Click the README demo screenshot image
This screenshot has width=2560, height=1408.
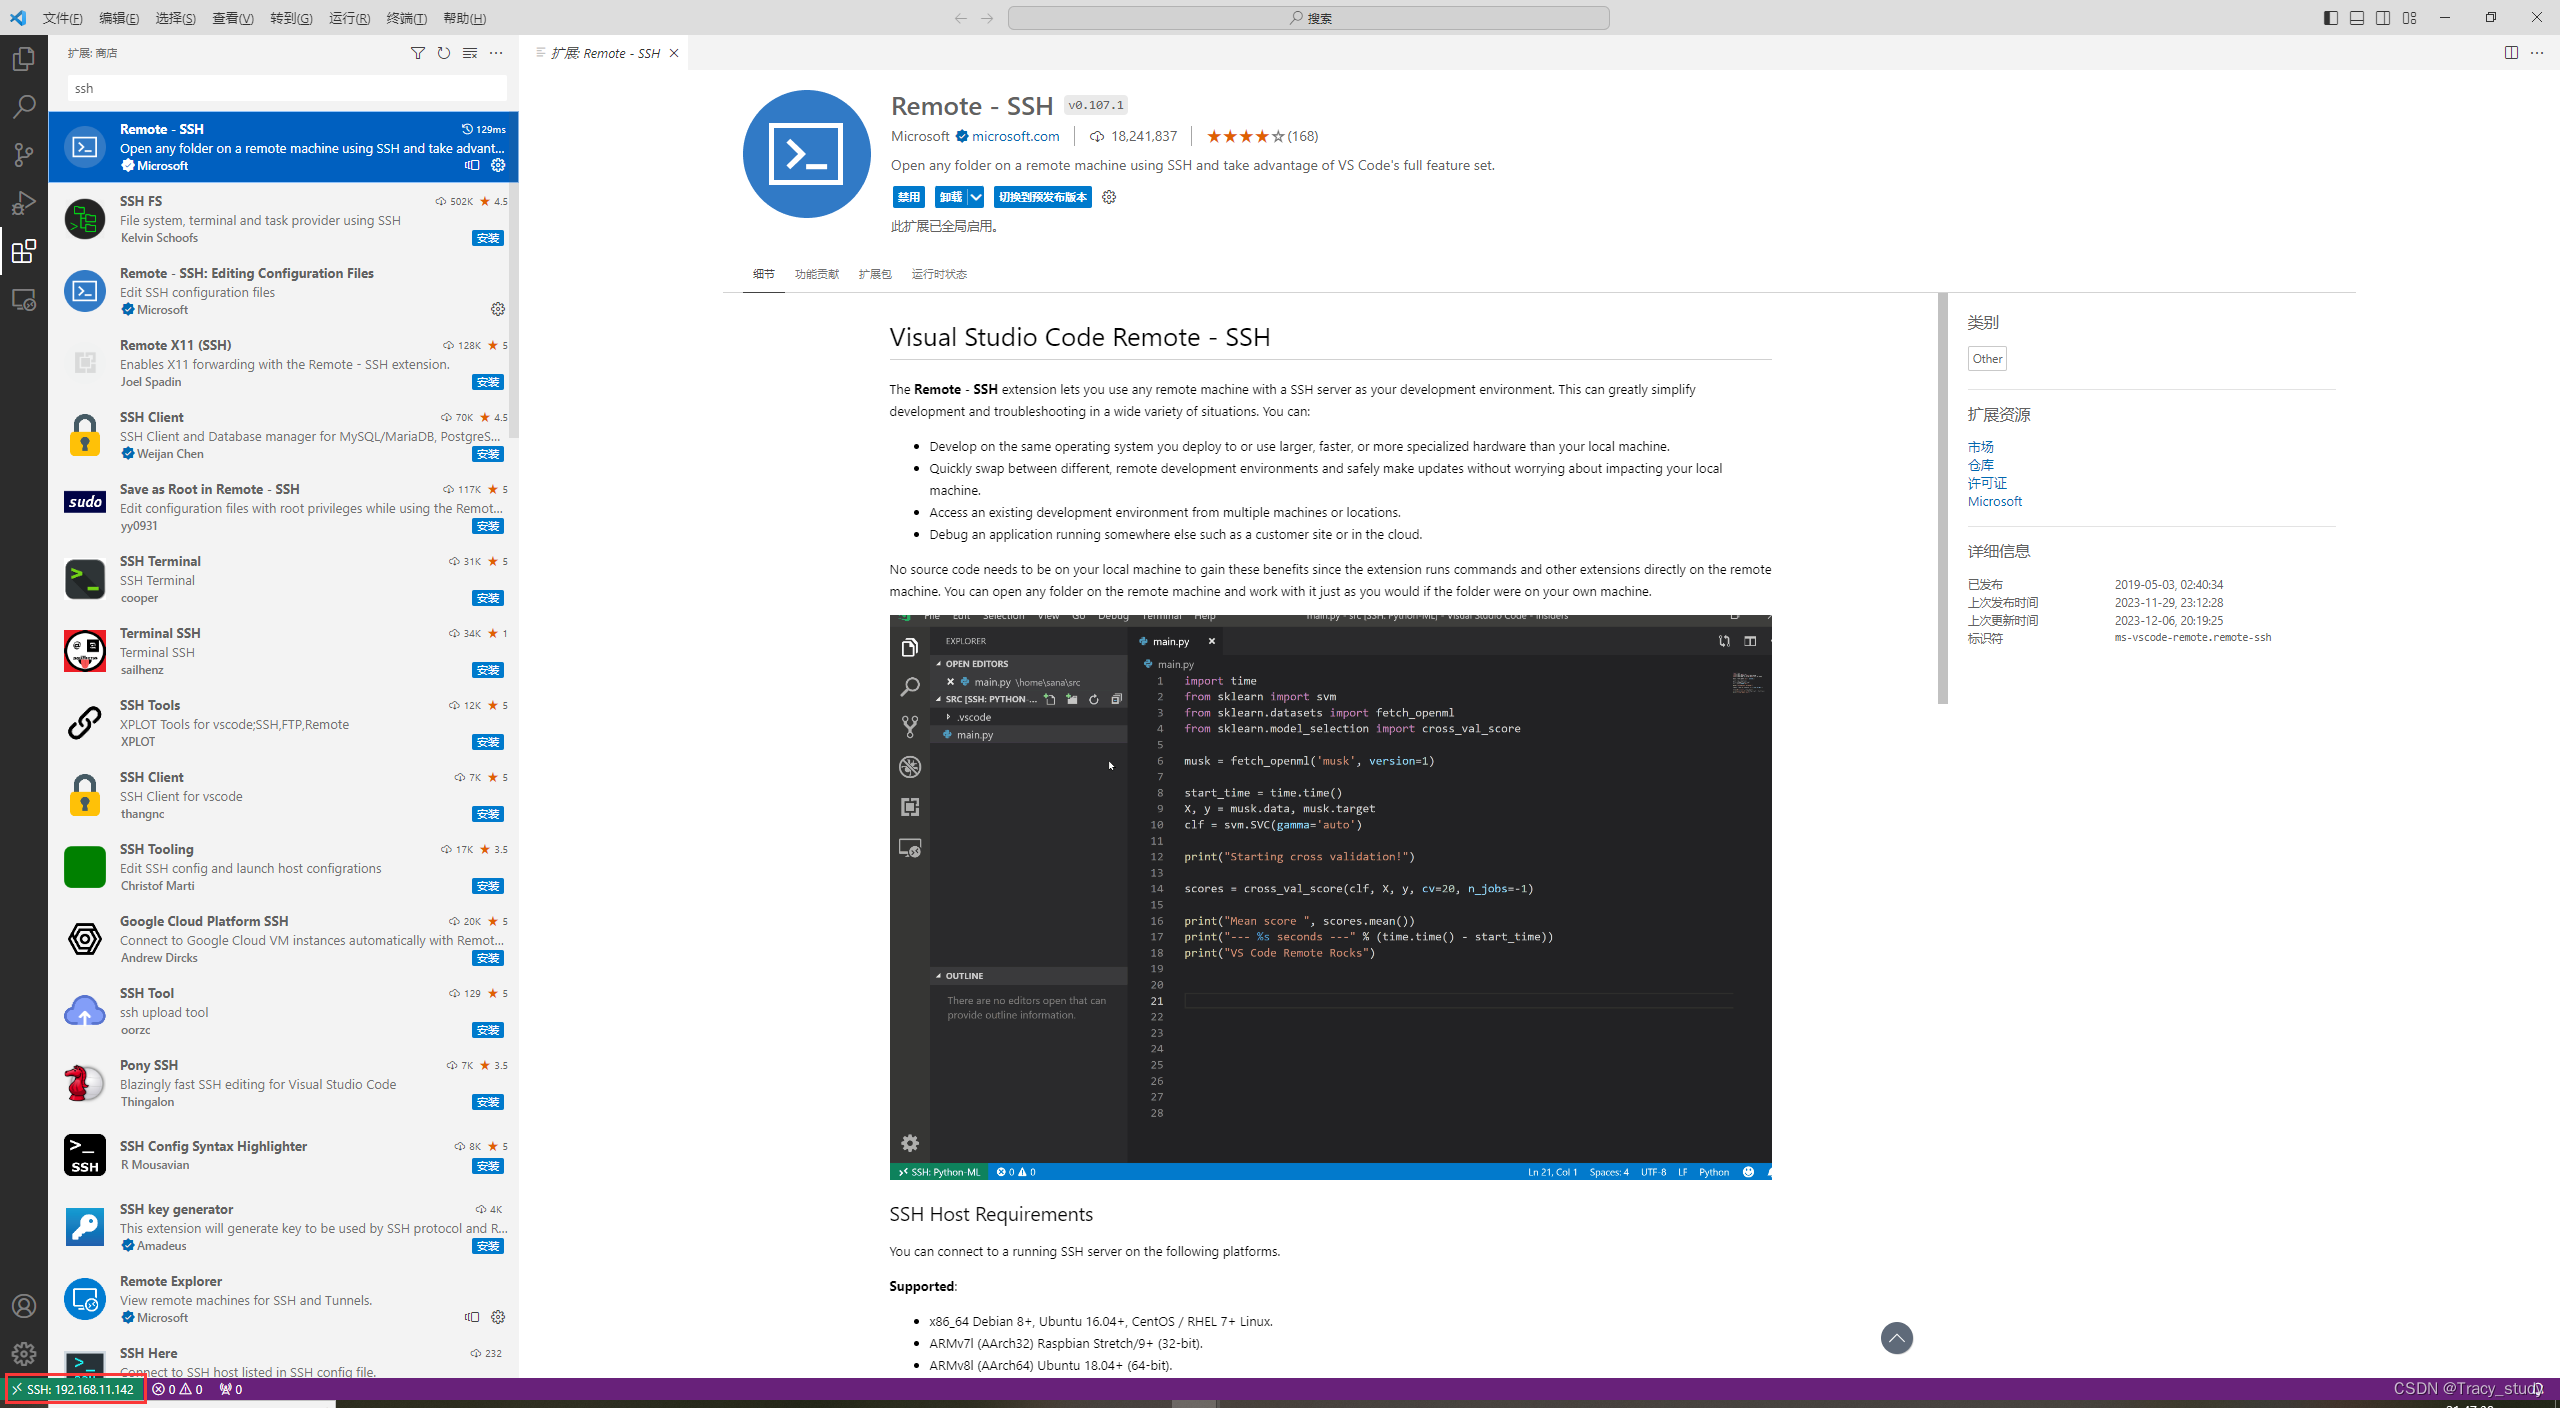coord(1330,897)
